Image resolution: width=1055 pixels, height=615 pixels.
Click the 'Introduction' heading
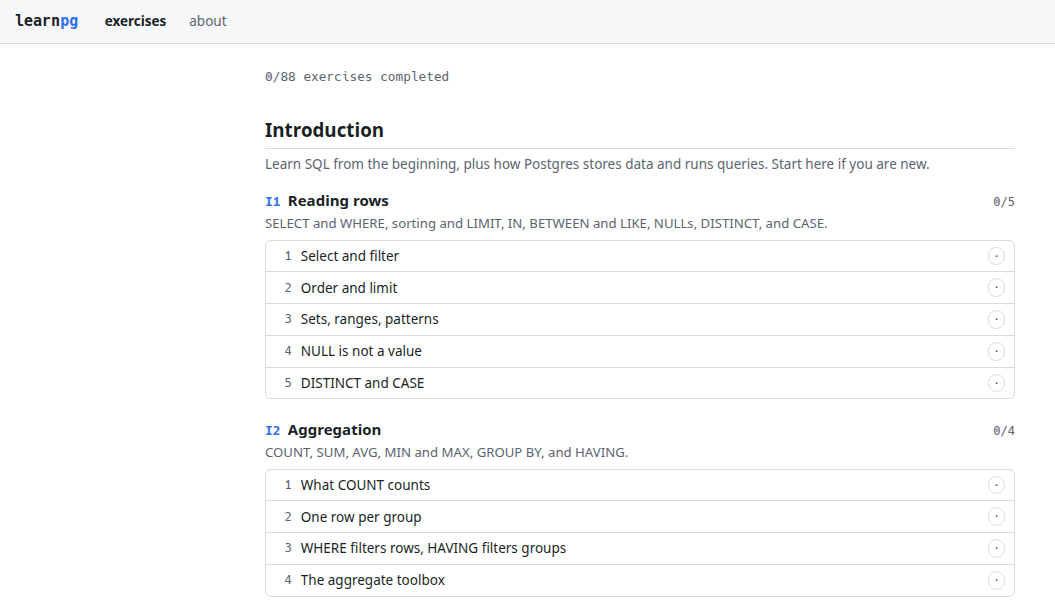pyautogui.click(x=324, y=130)
